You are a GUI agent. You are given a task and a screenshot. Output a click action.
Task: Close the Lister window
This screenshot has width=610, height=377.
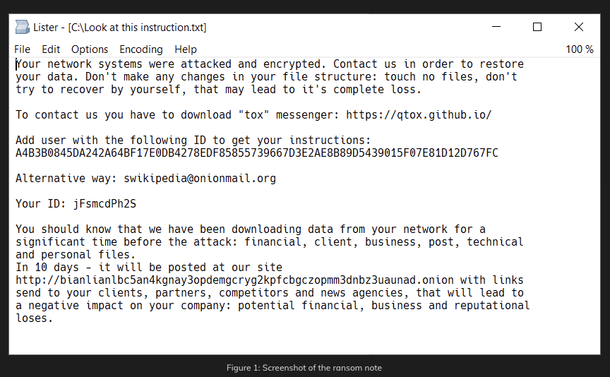(578, 27)
